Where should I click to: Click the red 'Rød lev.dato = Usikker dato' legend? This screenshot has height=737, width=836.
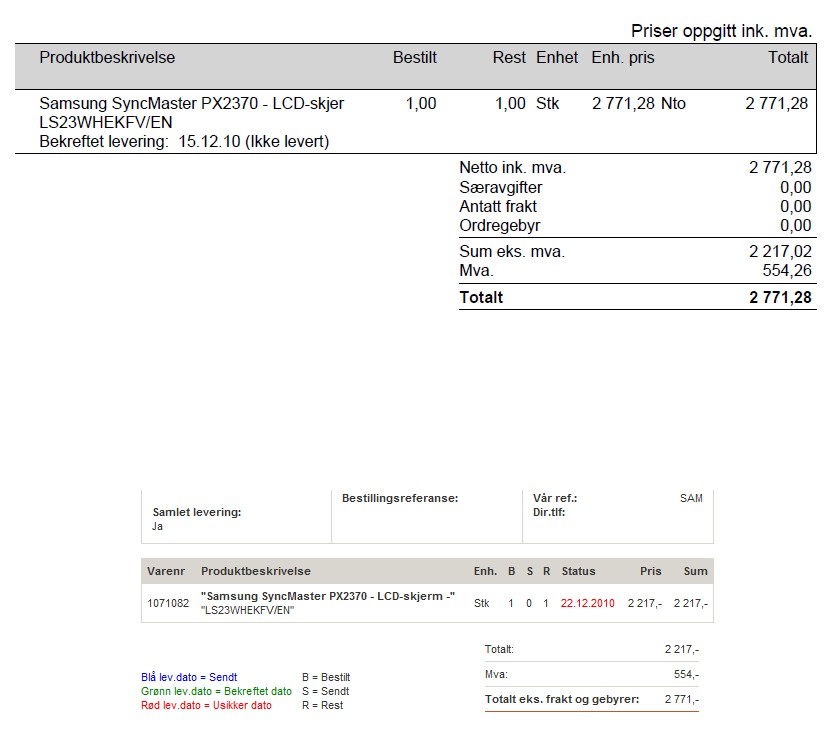click(206, 705)
